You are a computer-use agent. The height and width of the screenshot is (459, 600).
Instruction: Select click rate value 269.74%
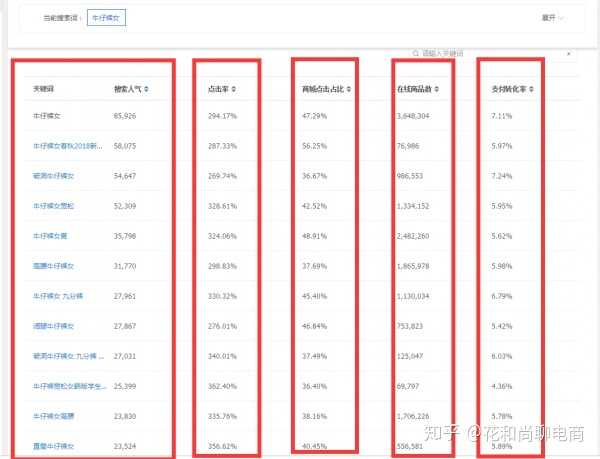point(222,176)
